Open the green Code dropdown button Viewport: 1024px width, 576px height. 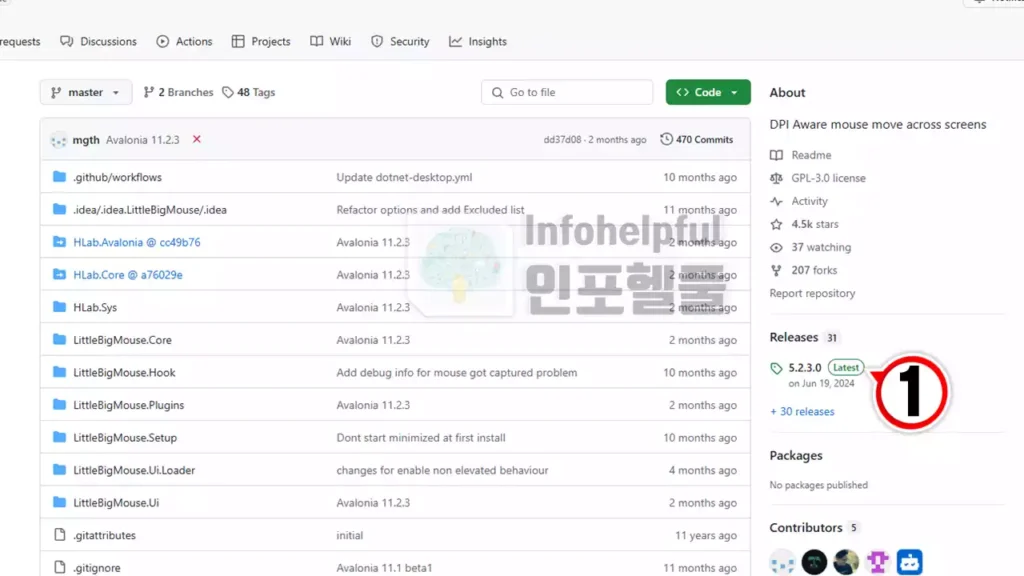click(x=708, y=92)
